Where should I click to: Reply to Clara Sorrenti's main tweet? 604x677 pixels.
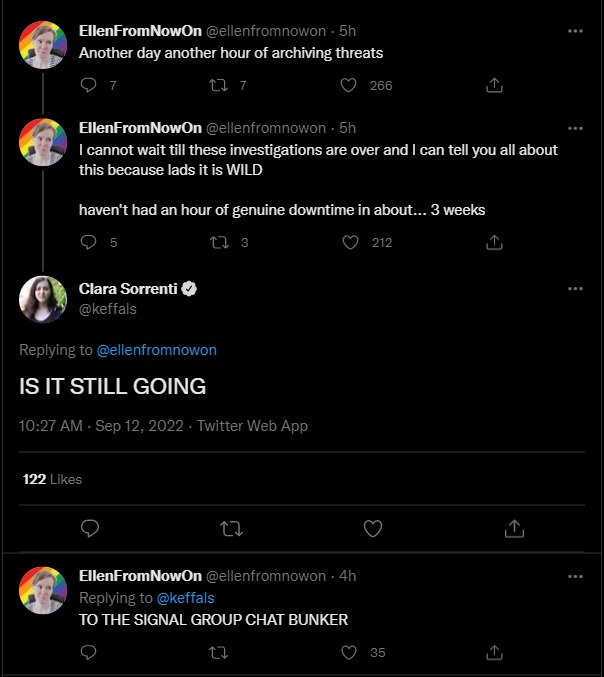click(89, 527)
